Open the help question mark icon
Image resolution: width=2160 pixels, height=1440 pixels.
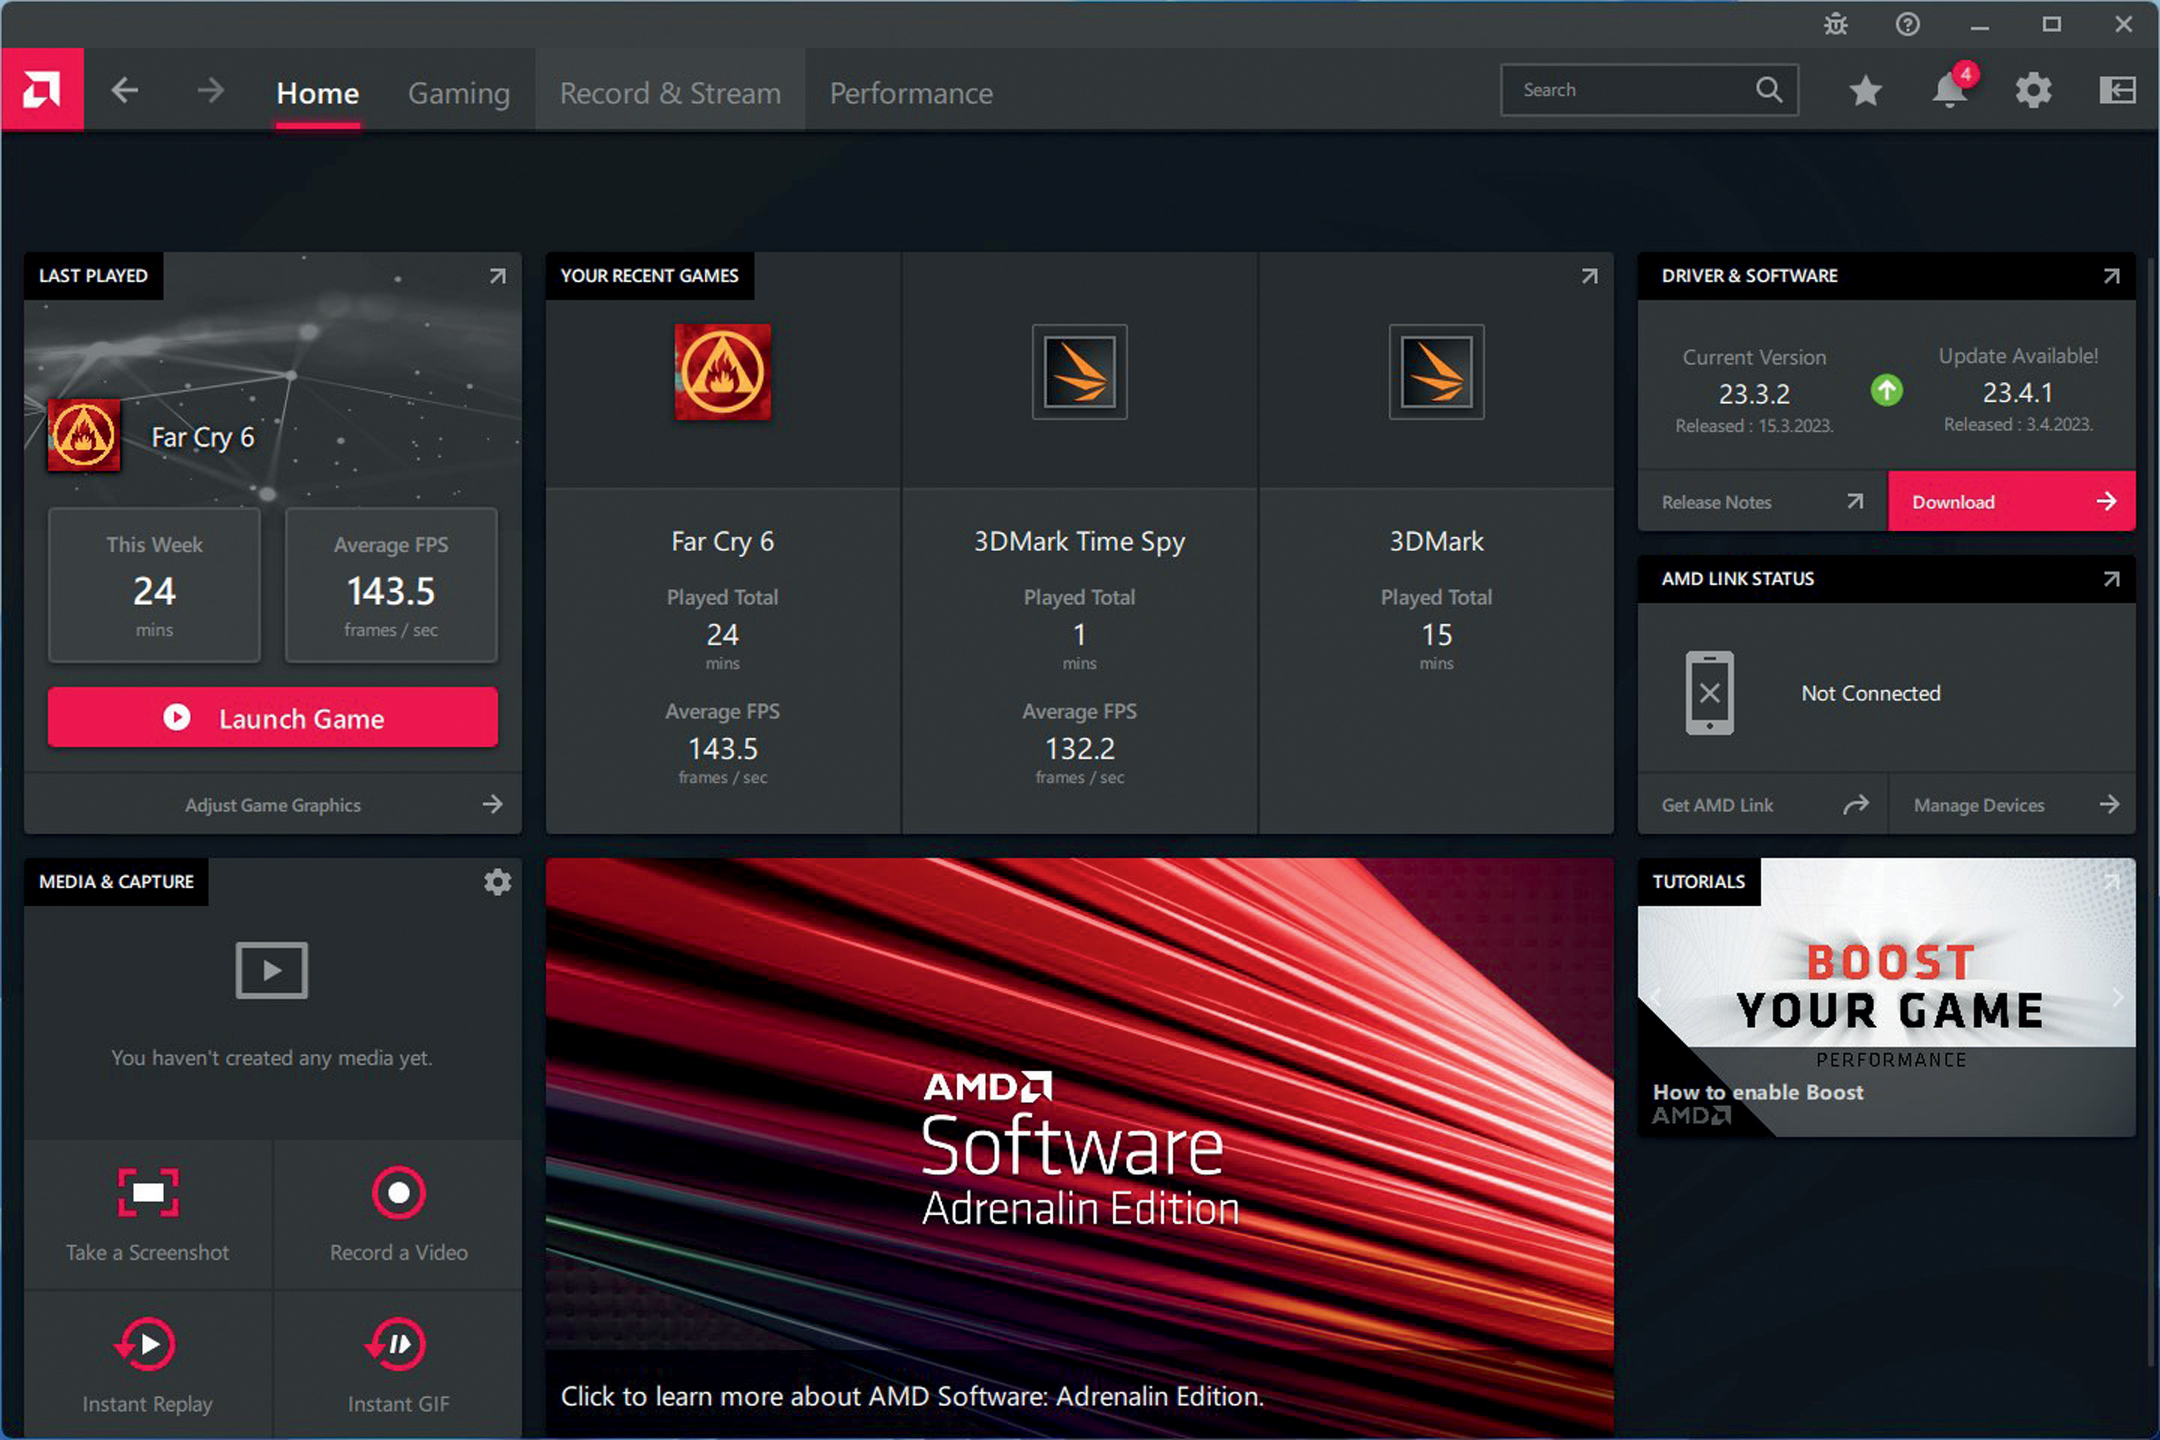coord(1908,24)
